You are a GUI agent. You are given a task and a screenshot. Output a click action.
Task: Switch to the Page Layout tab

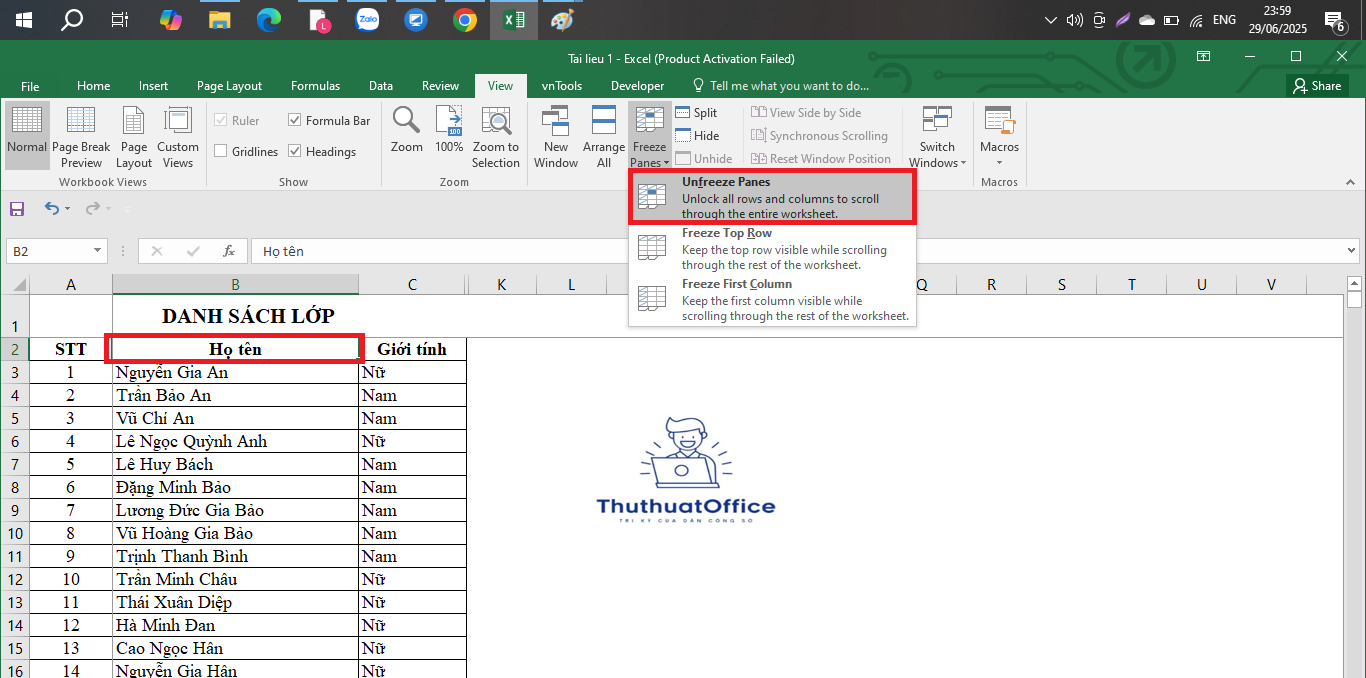point(229,86)
